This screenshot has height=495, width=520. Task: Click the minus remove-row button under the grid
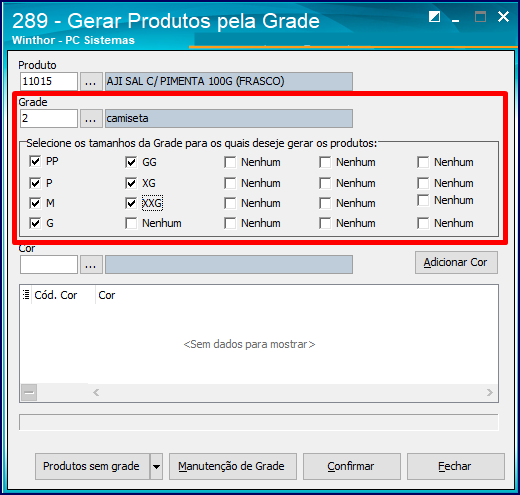coord(29,392)
